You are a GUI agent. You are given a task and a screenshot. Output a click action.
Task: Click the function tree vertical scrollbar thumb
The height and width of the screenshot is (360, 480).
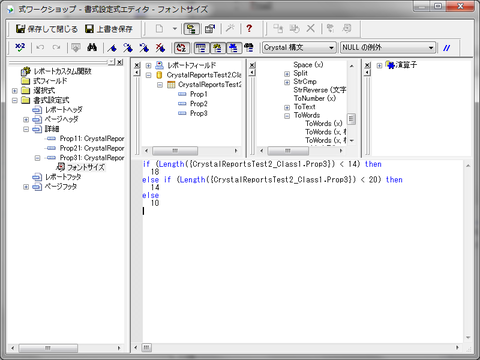click(x=351, y=119)
